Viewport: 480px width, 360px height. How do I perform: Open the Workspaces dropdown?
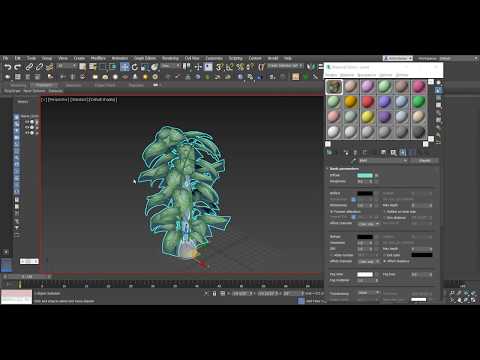click(x=460, y=58)
